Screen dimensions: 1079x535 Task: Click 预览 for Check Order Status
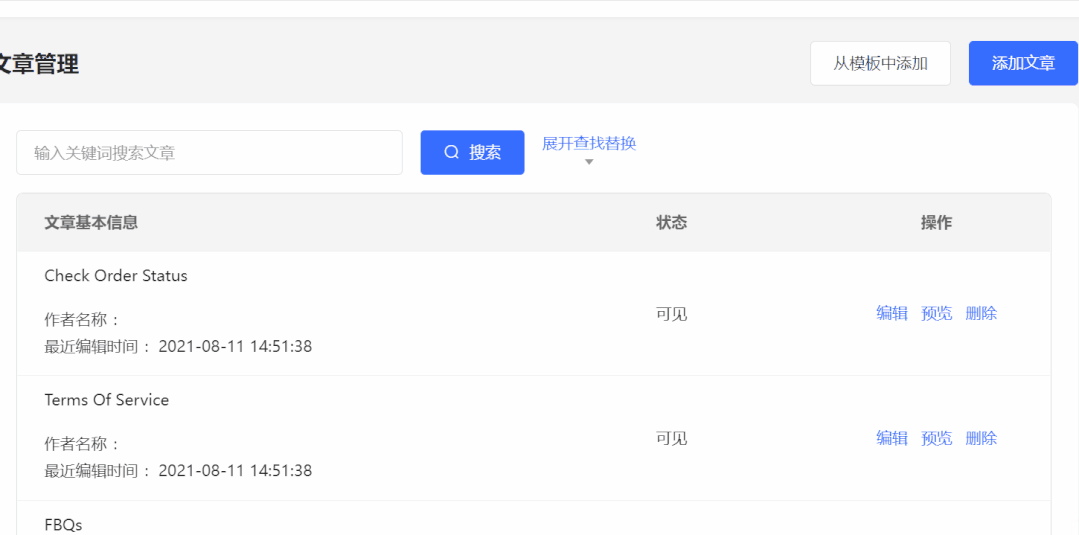[937, 313]
